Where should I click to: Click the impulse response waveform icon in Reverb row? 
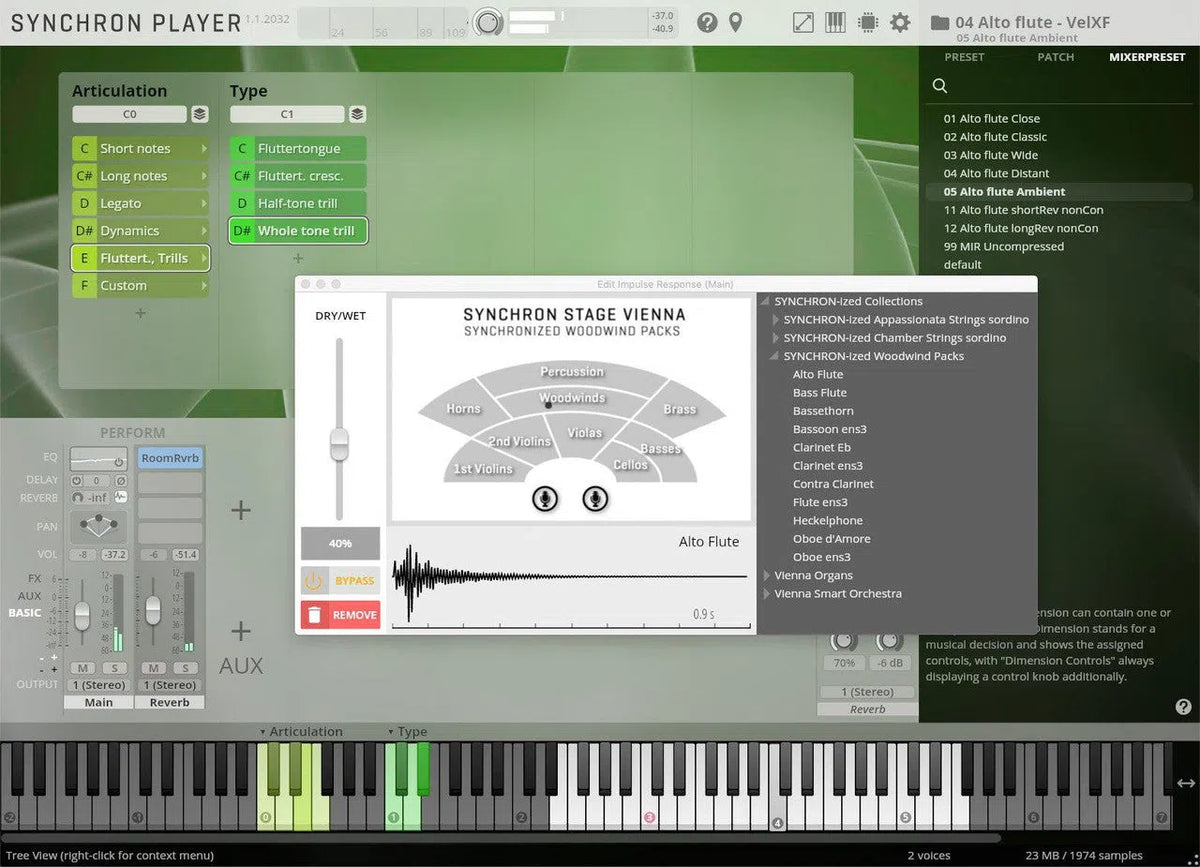pos(121,497)
